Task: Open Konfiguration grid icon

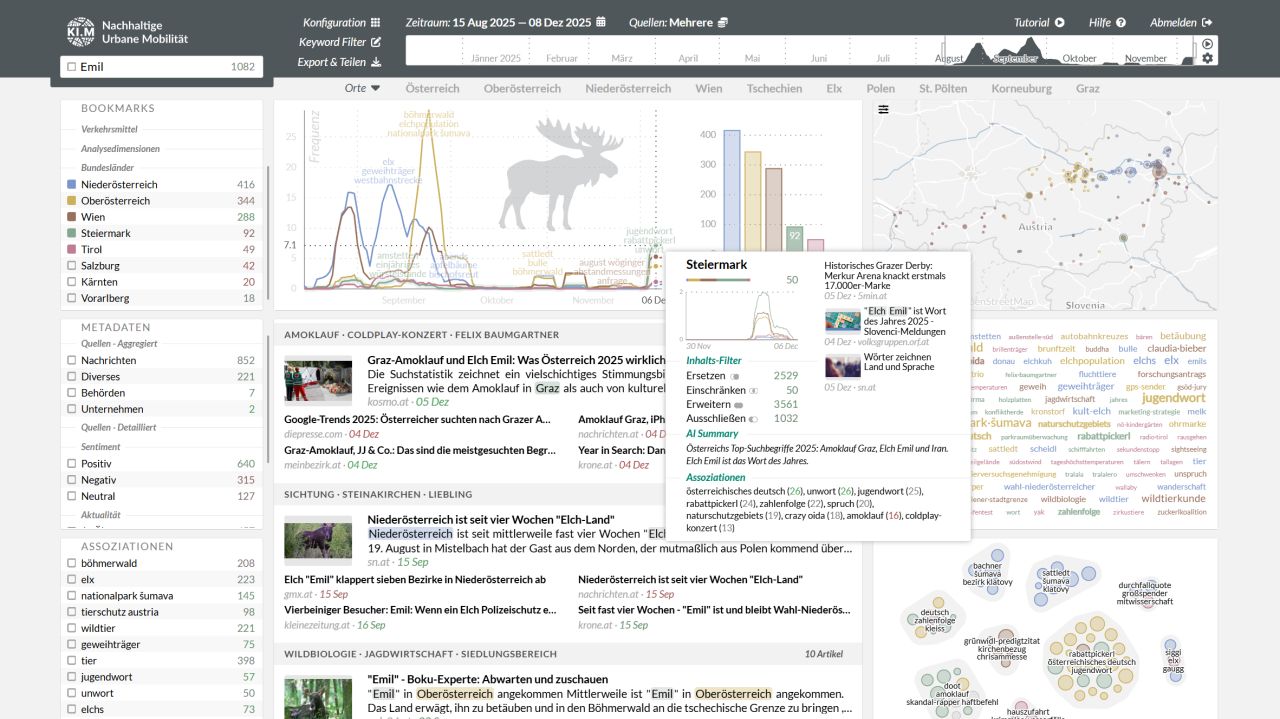Action: (x=375, y=22)
